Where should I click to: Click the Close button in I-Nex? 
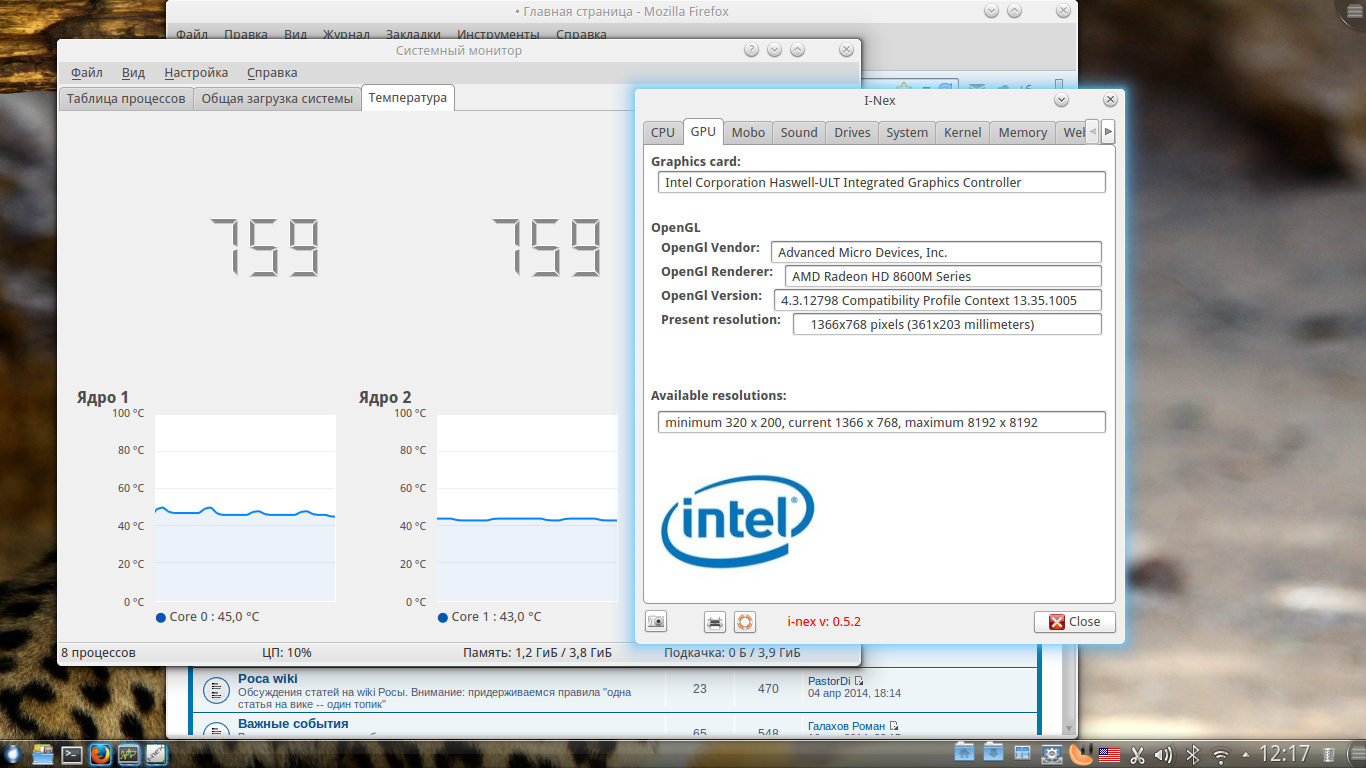click(x=1075, y=622)
